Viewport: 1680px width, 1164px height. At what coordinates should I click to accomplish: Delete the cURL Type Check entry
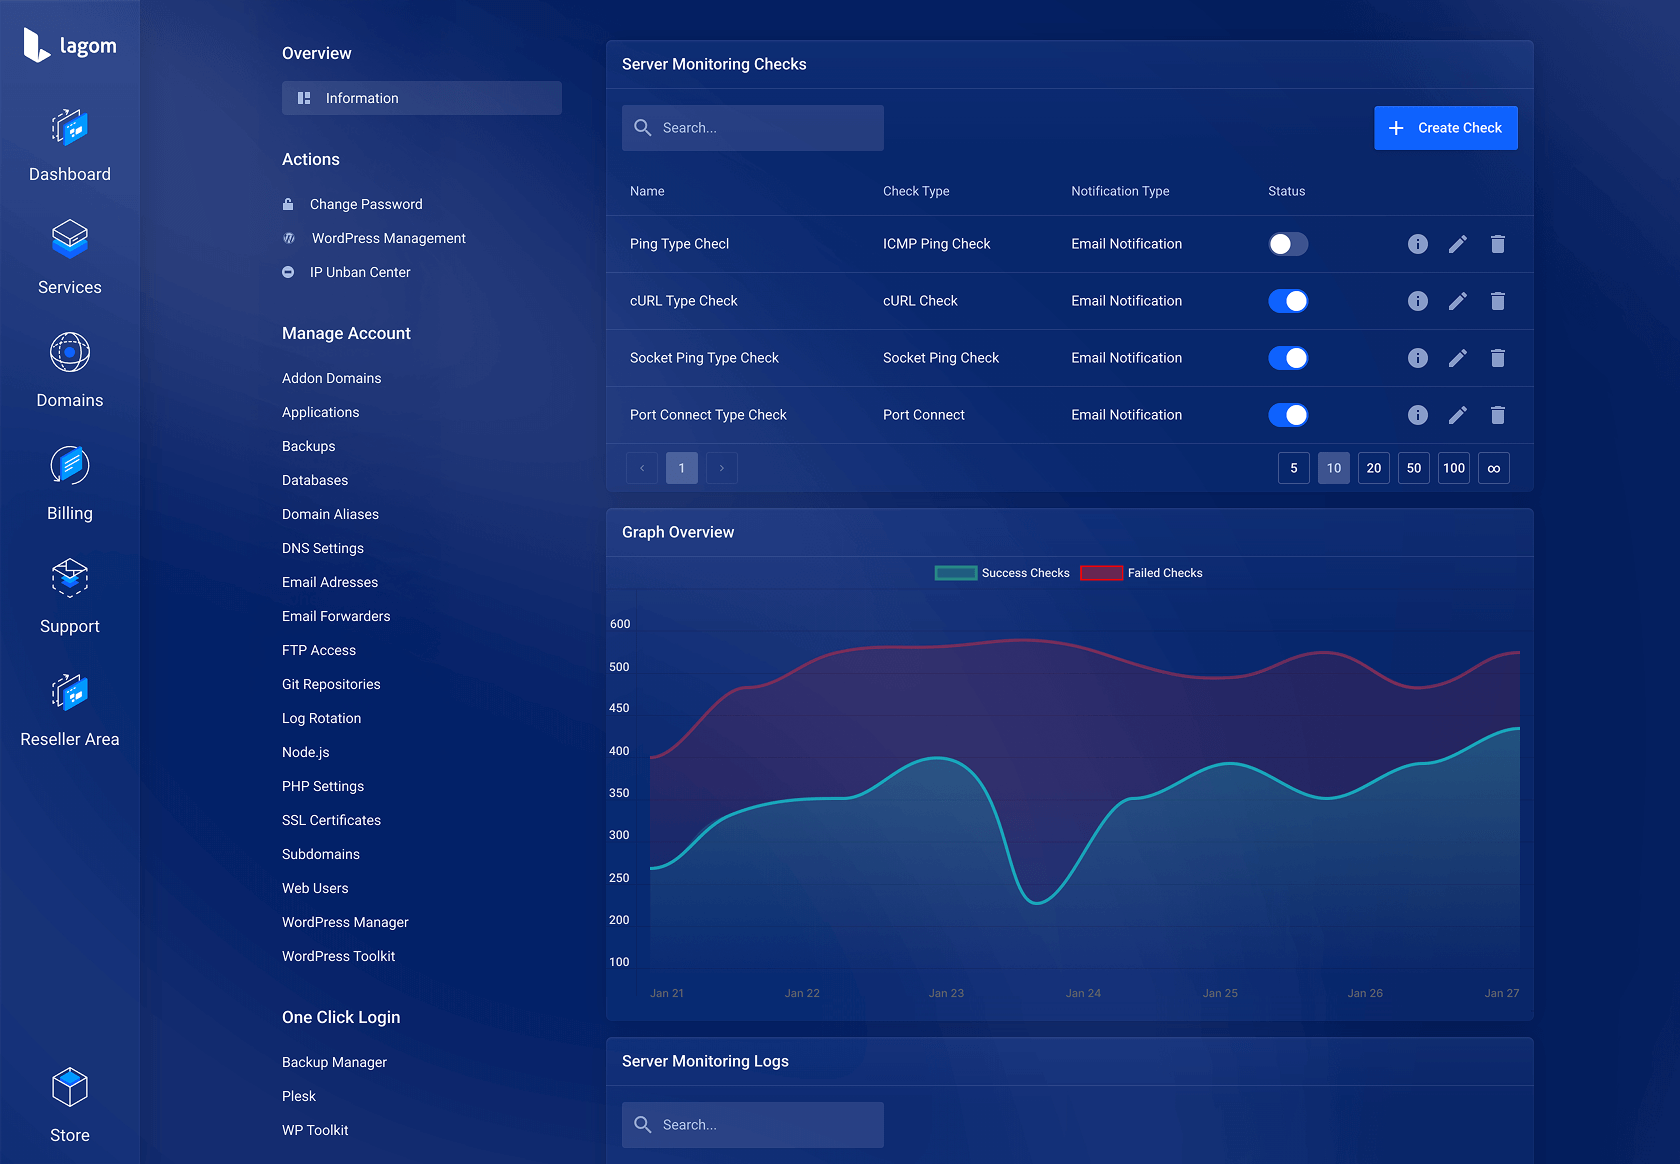tap(1498, 301)
